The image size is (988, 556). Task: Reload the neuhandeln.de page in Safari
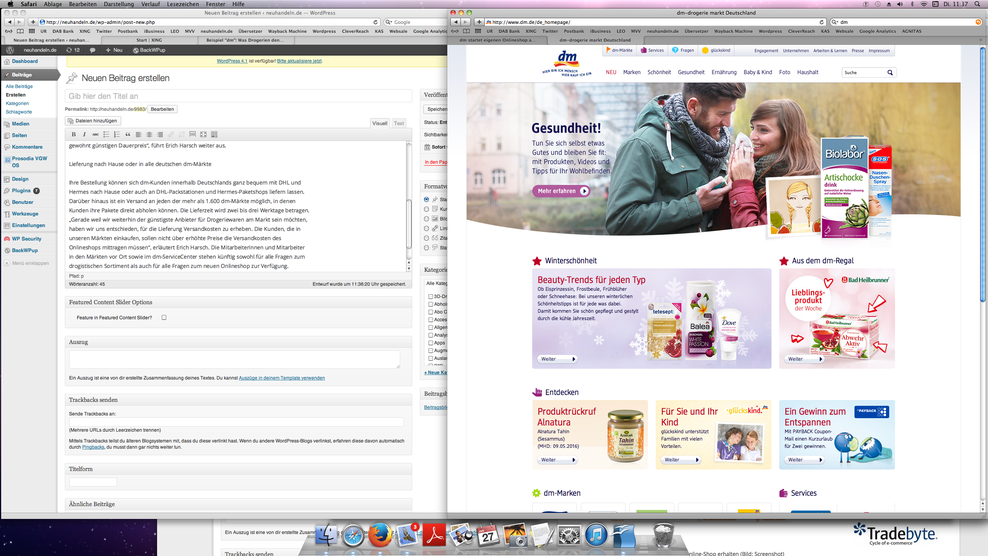pyautogui.click(x=376, y=22)
